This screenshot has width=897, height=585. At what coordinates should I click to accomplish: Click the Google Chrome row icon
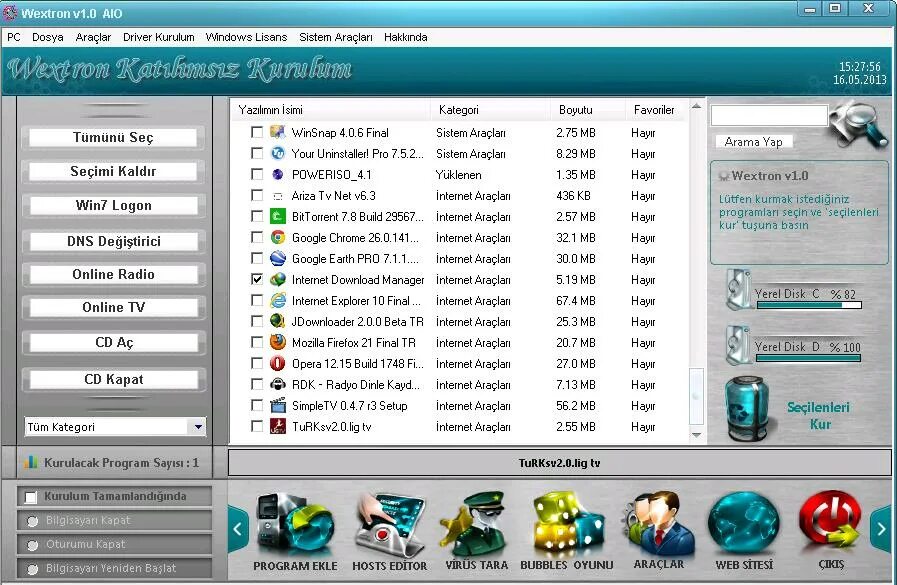click(x=277, y=237)
